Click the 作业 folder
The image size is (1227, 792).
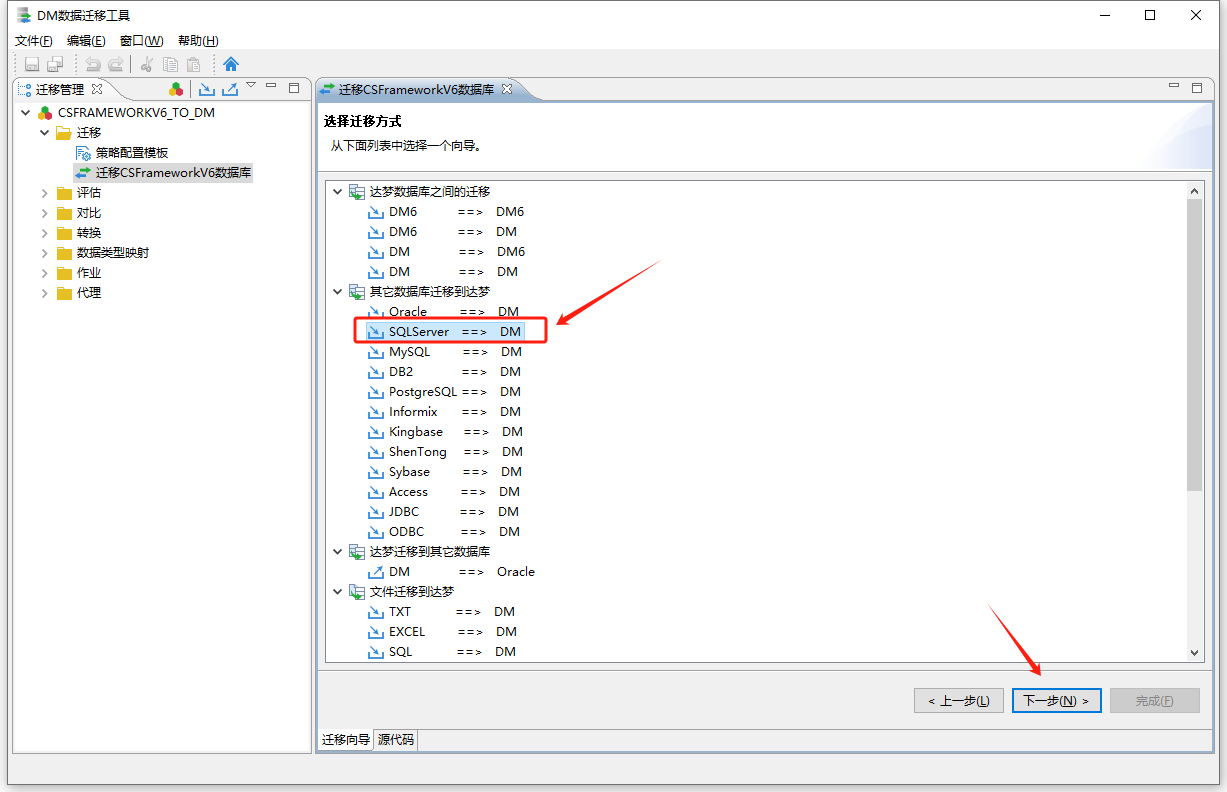[x=89, y=272]
